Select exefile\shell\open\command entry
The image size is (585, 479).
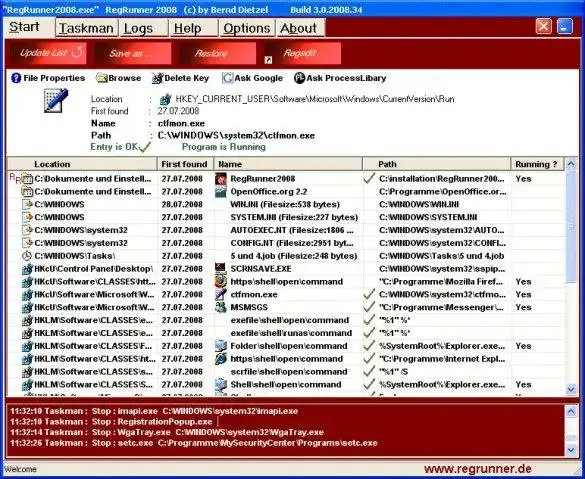tap(290, 320)
